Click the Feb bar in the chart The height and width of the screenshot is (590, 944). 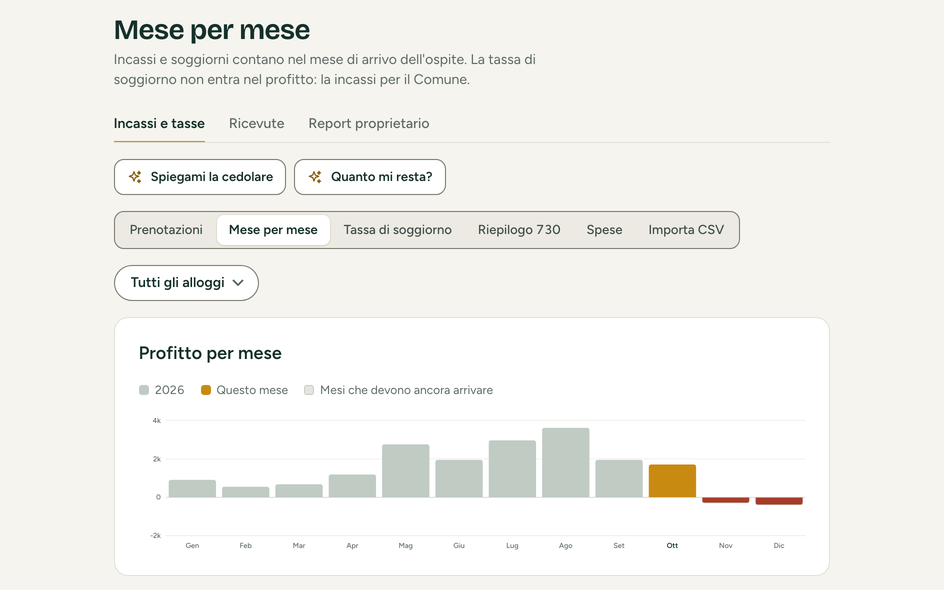click(246, 492)
